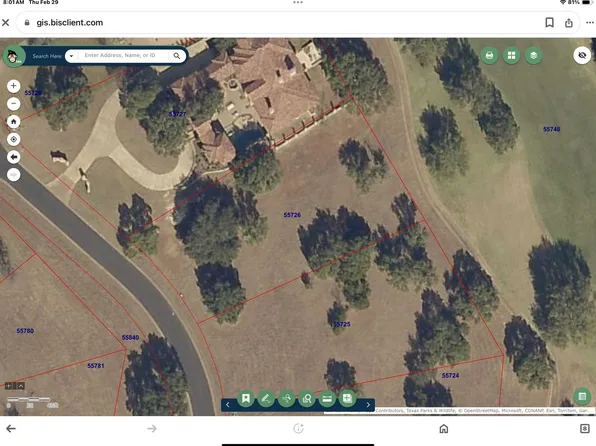596x446 pixels.
Task: Zoom out with the minus button
Action: (x=14, y=103)
